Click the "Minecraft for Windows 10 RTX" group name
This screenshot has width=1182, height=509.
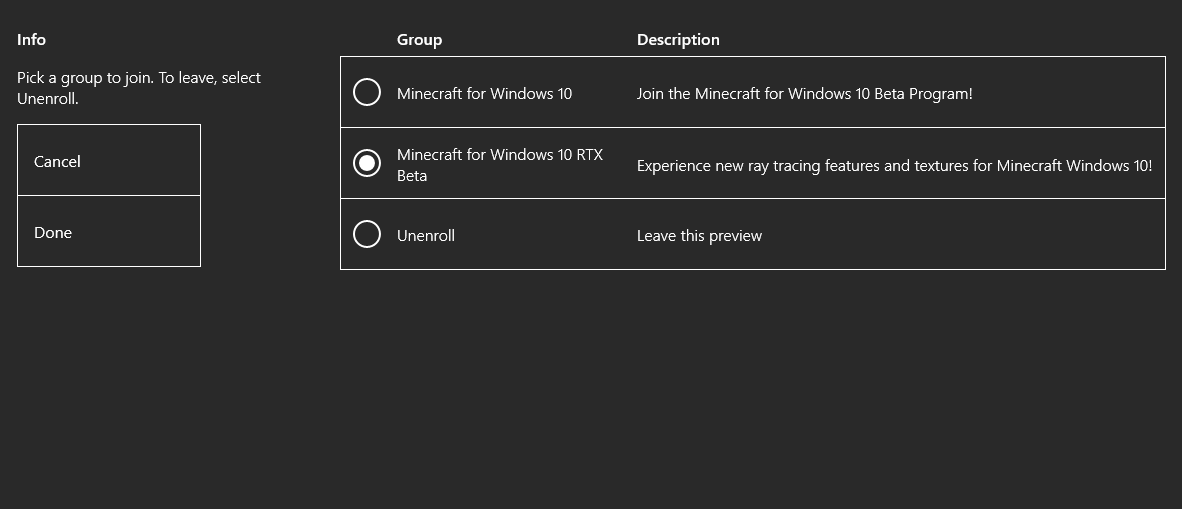click(499, 155)
